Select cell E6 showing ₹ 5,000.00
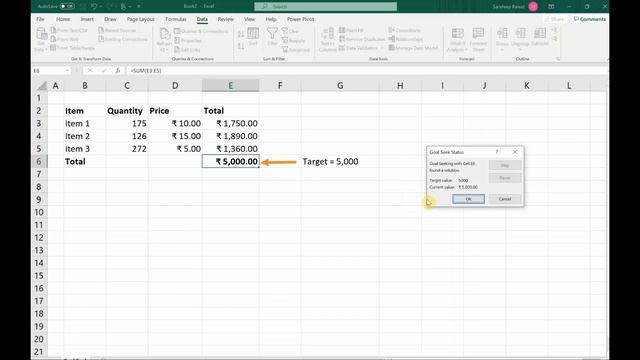The height and width of the screenshot is (360, 640). [x=230, y=161]
